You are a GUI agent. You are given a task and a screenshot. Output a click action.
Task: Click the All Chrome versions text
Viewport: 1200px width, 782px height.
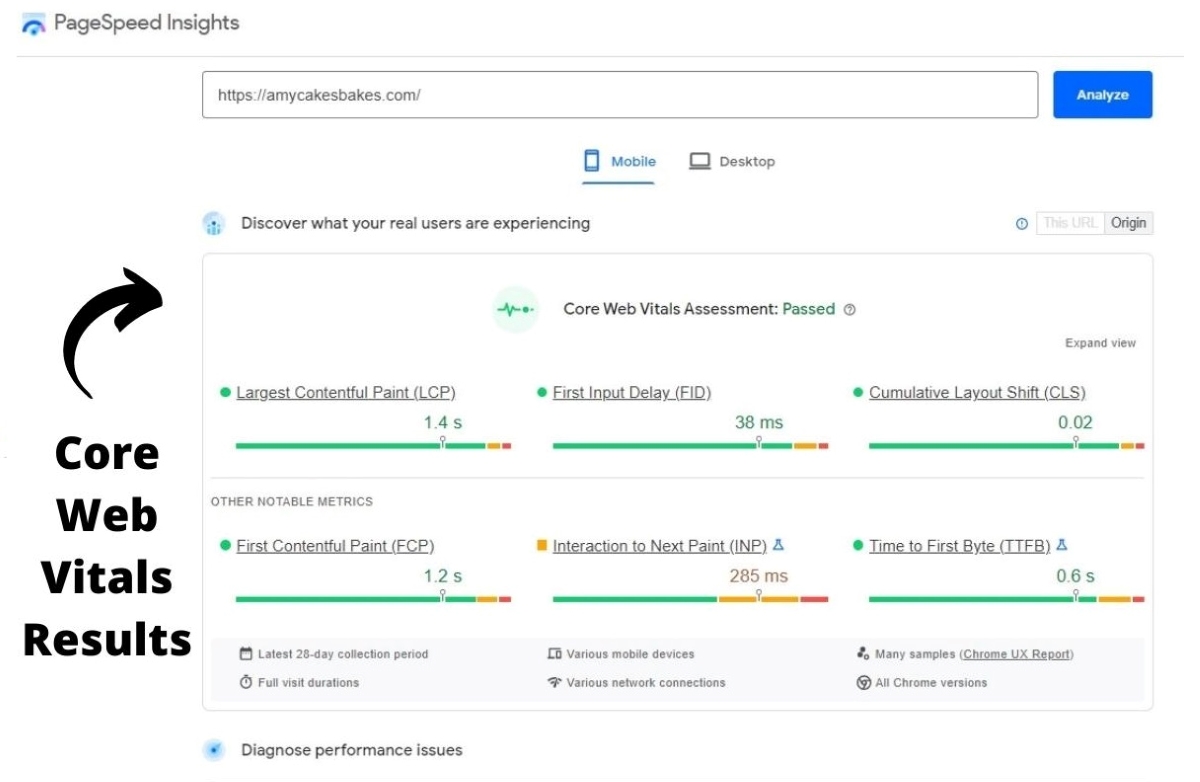(x=931, y=683)
